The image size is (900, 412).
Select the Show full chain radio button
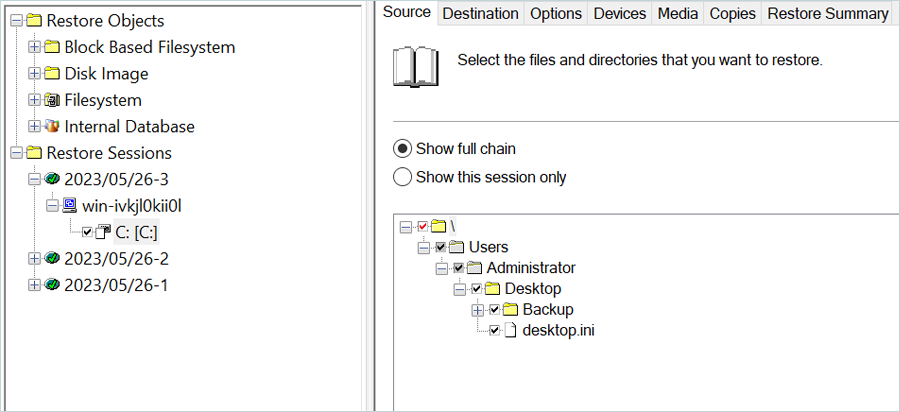(403, 149)
